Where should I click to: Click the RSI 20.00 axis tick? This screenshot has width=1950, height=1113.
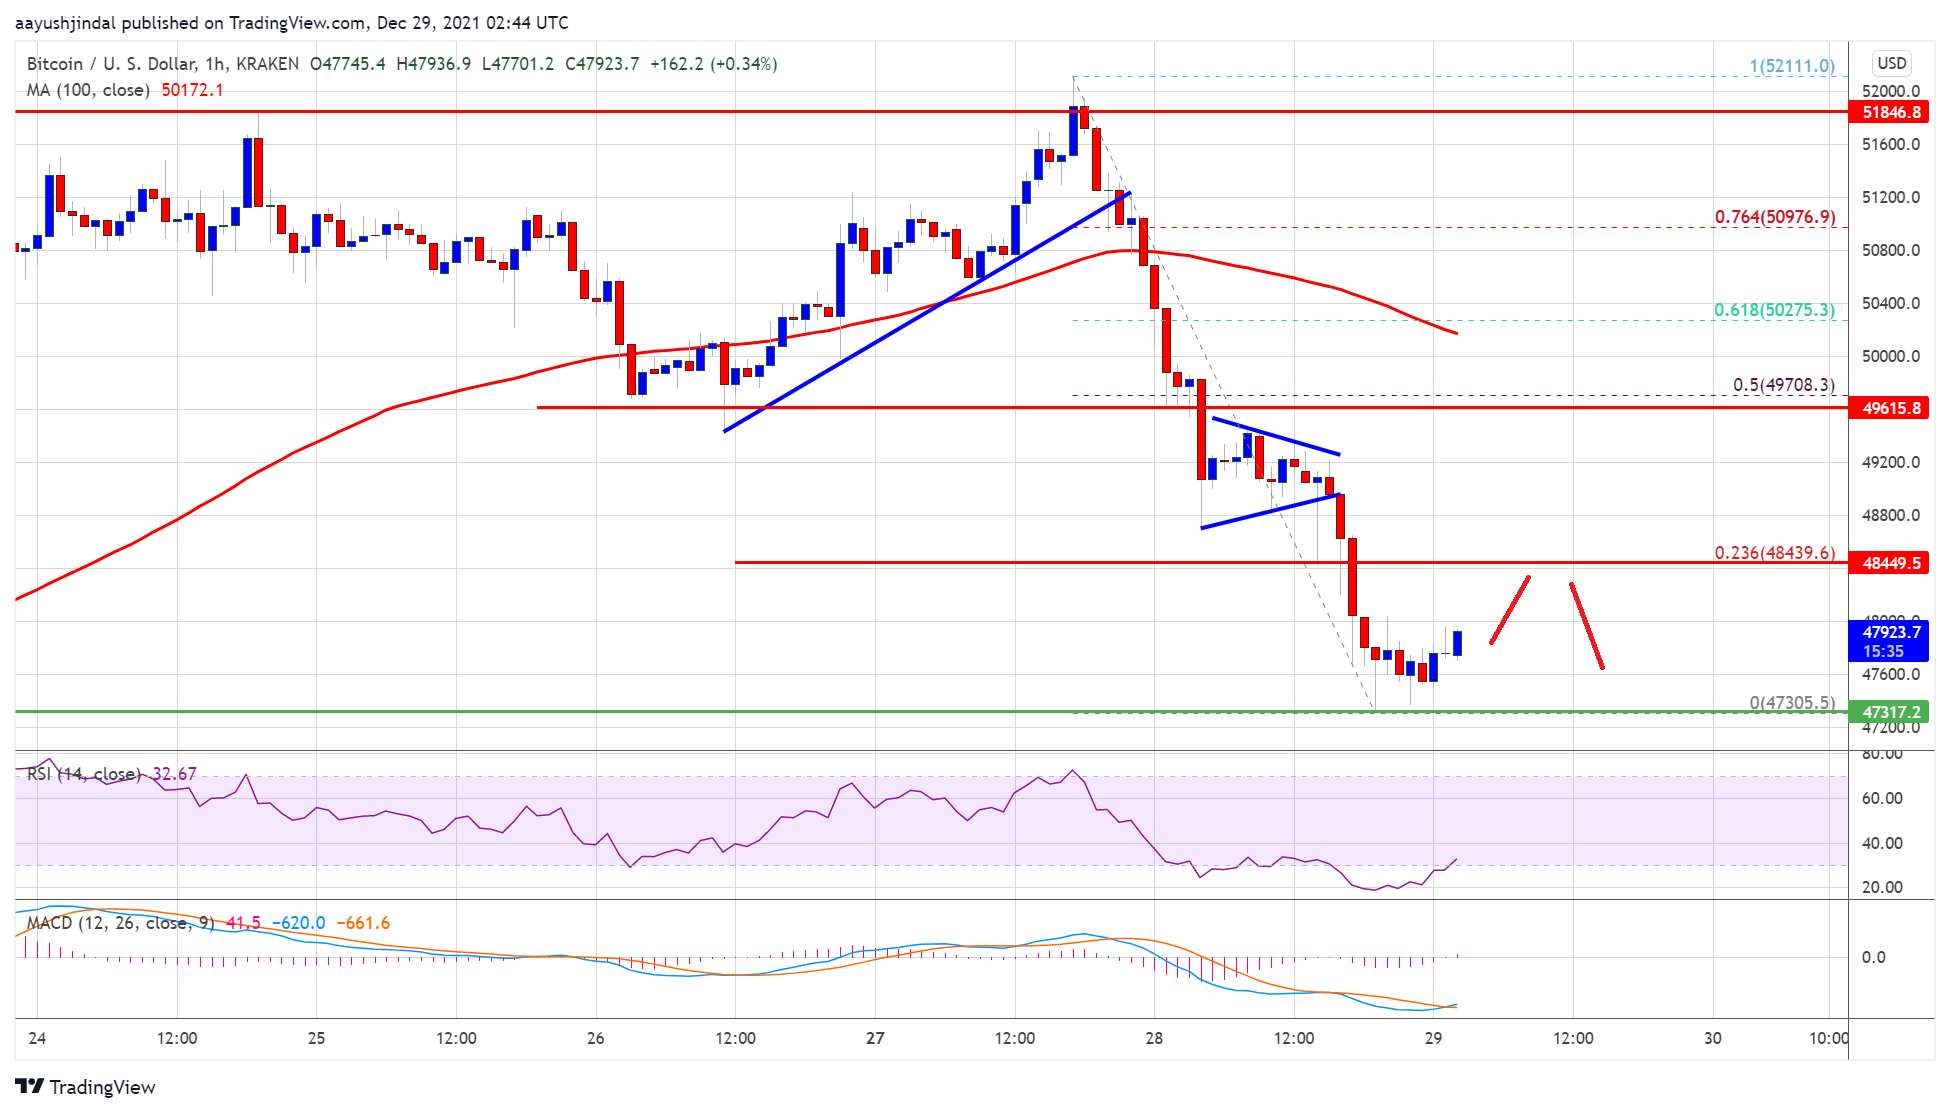point(1882,887)
